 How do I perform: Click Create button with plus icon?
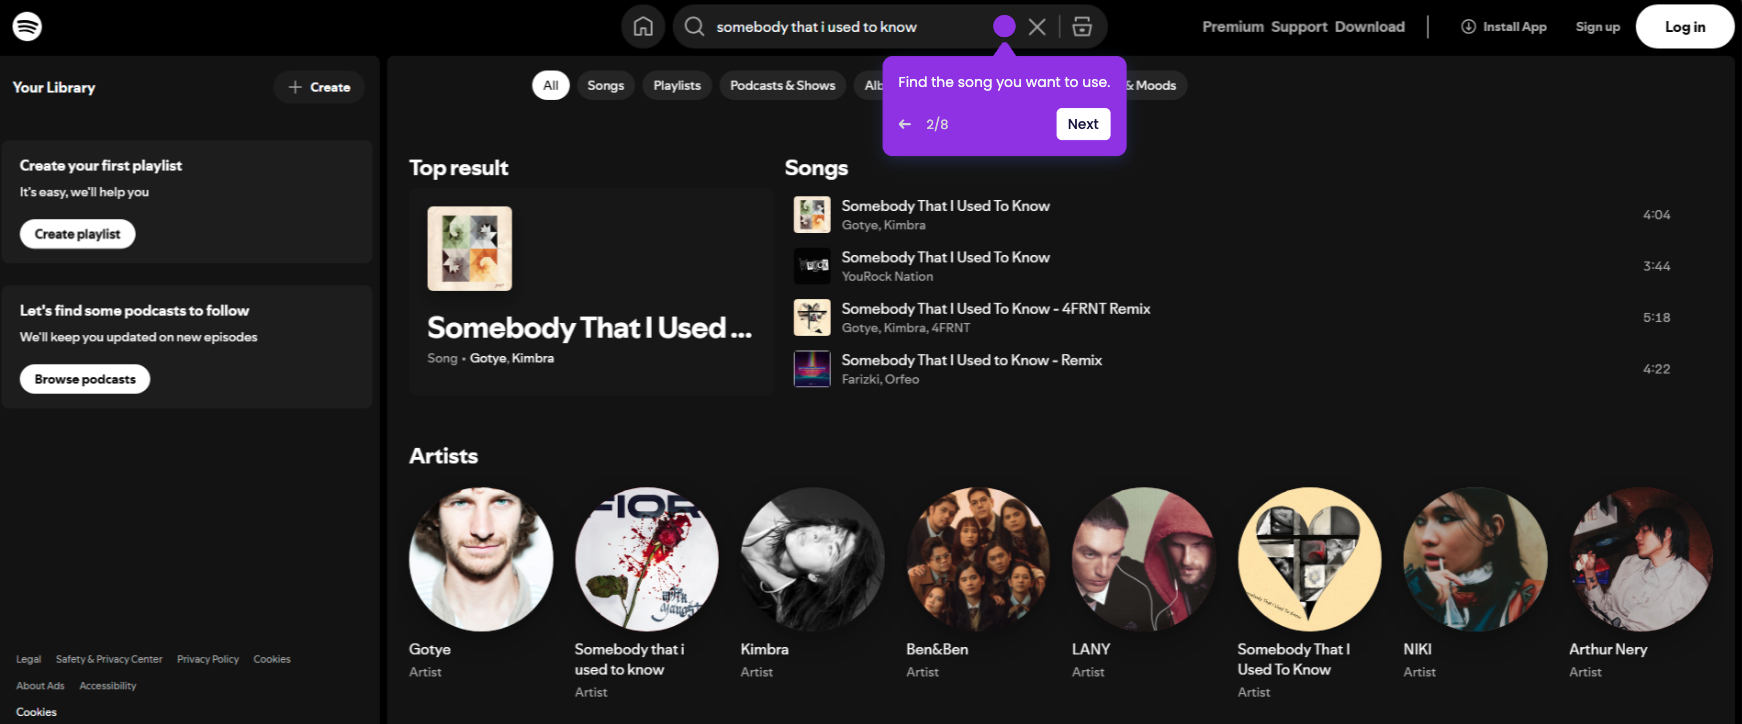click(x=319, y=87)
